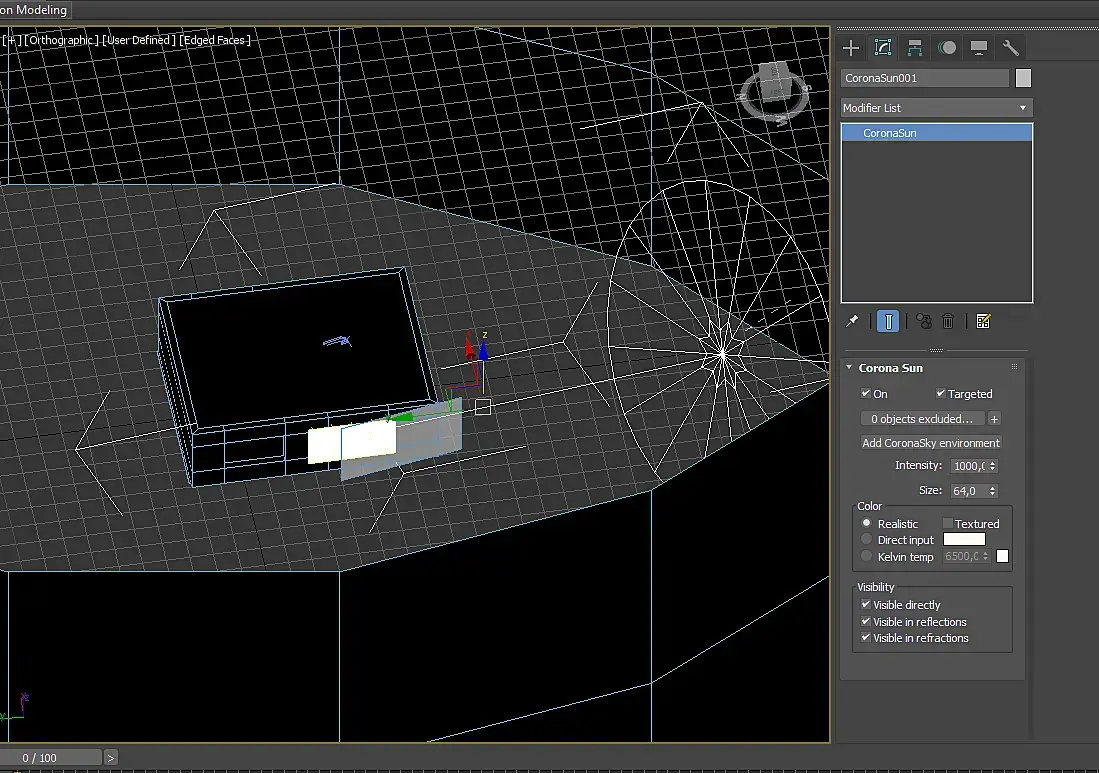This screenshot has width=1099, height=773.
Task: Toggle Show End Result button
Action: click(x=887, y=321)
